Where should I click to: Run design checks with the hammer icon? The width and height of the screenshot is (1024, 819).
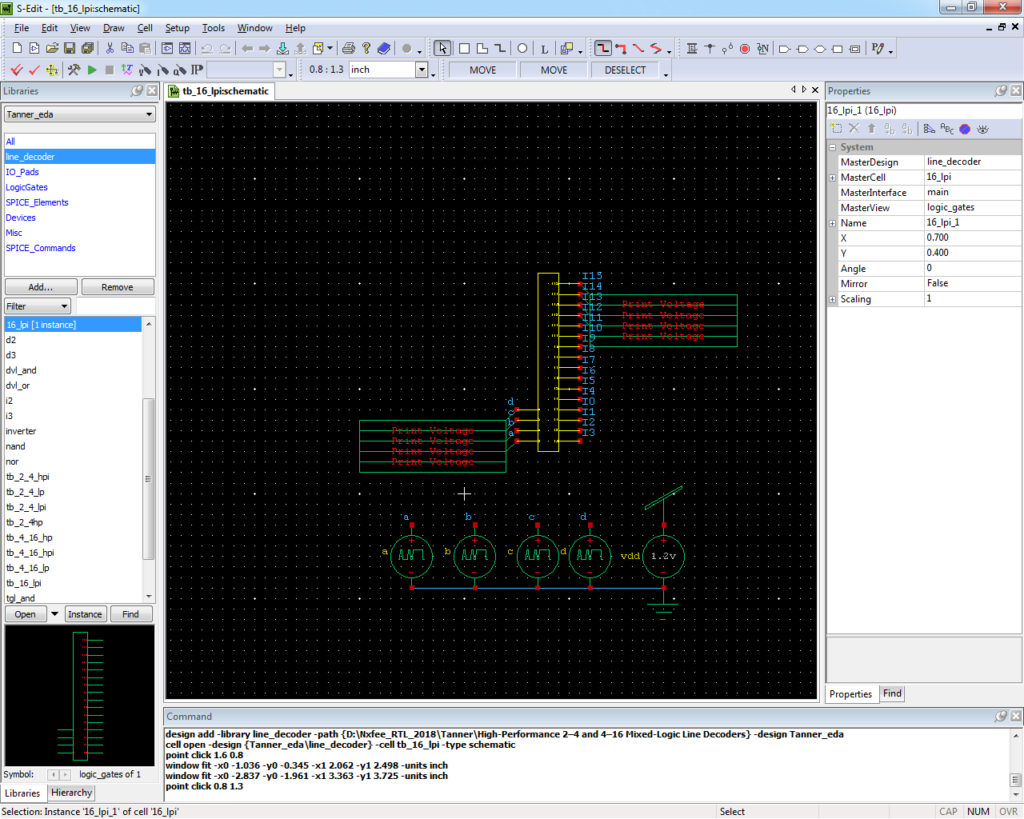point(73,69)
